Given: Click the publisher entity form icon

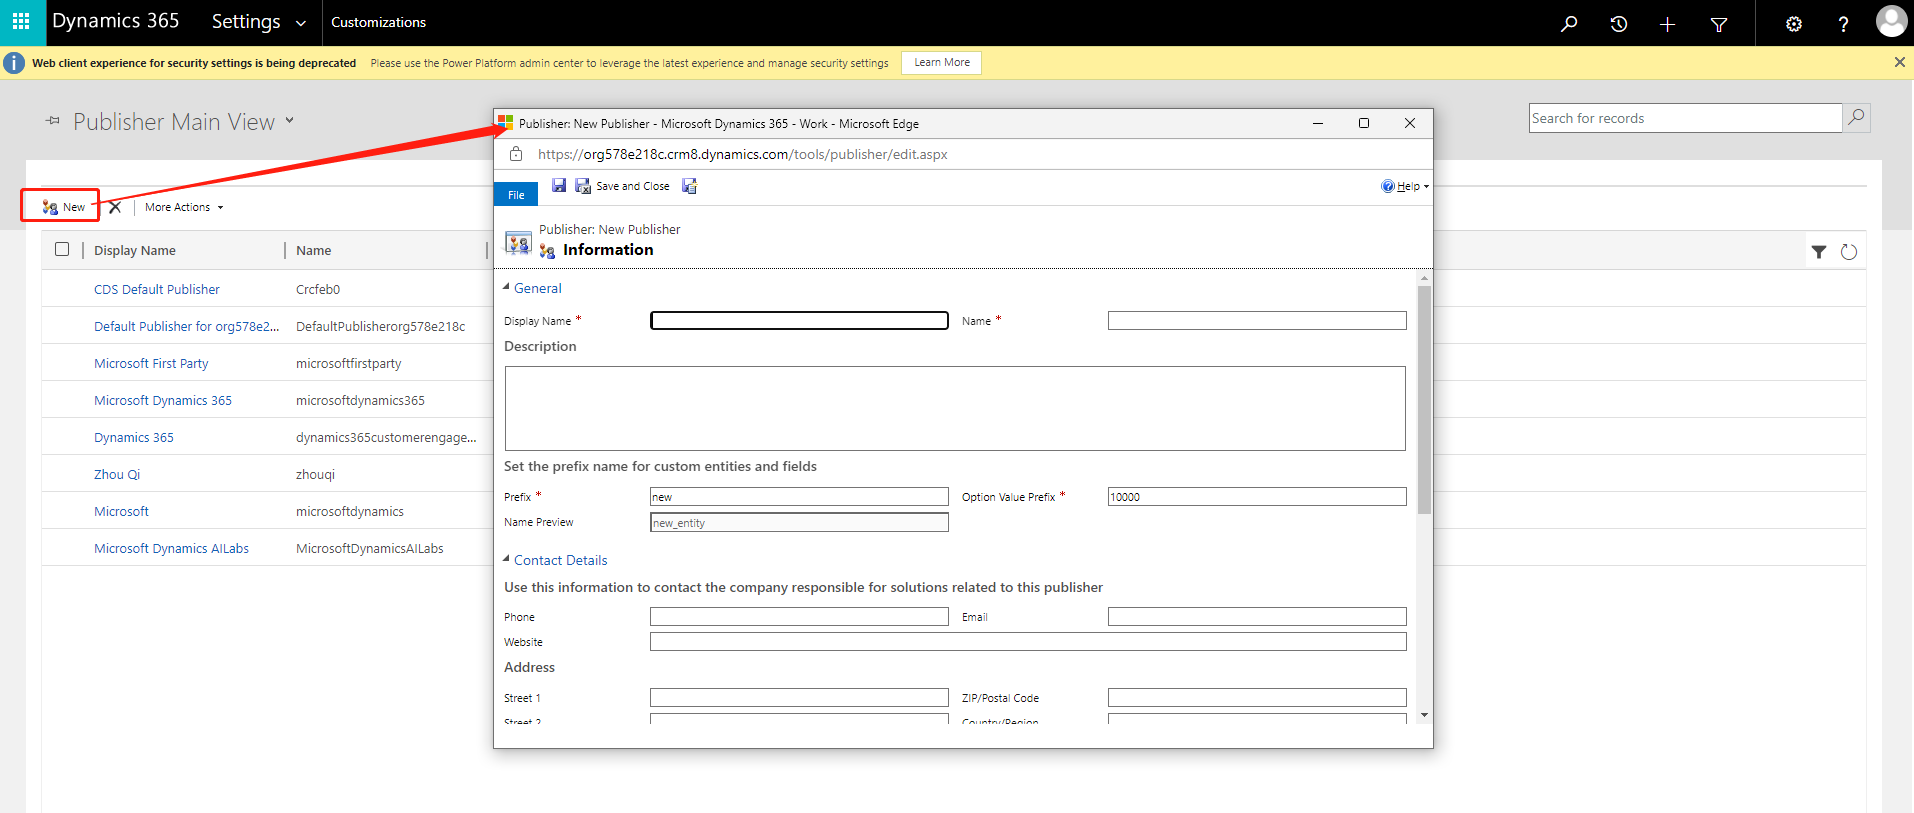Looking at the screenshot, I should [x=518, y=243].
